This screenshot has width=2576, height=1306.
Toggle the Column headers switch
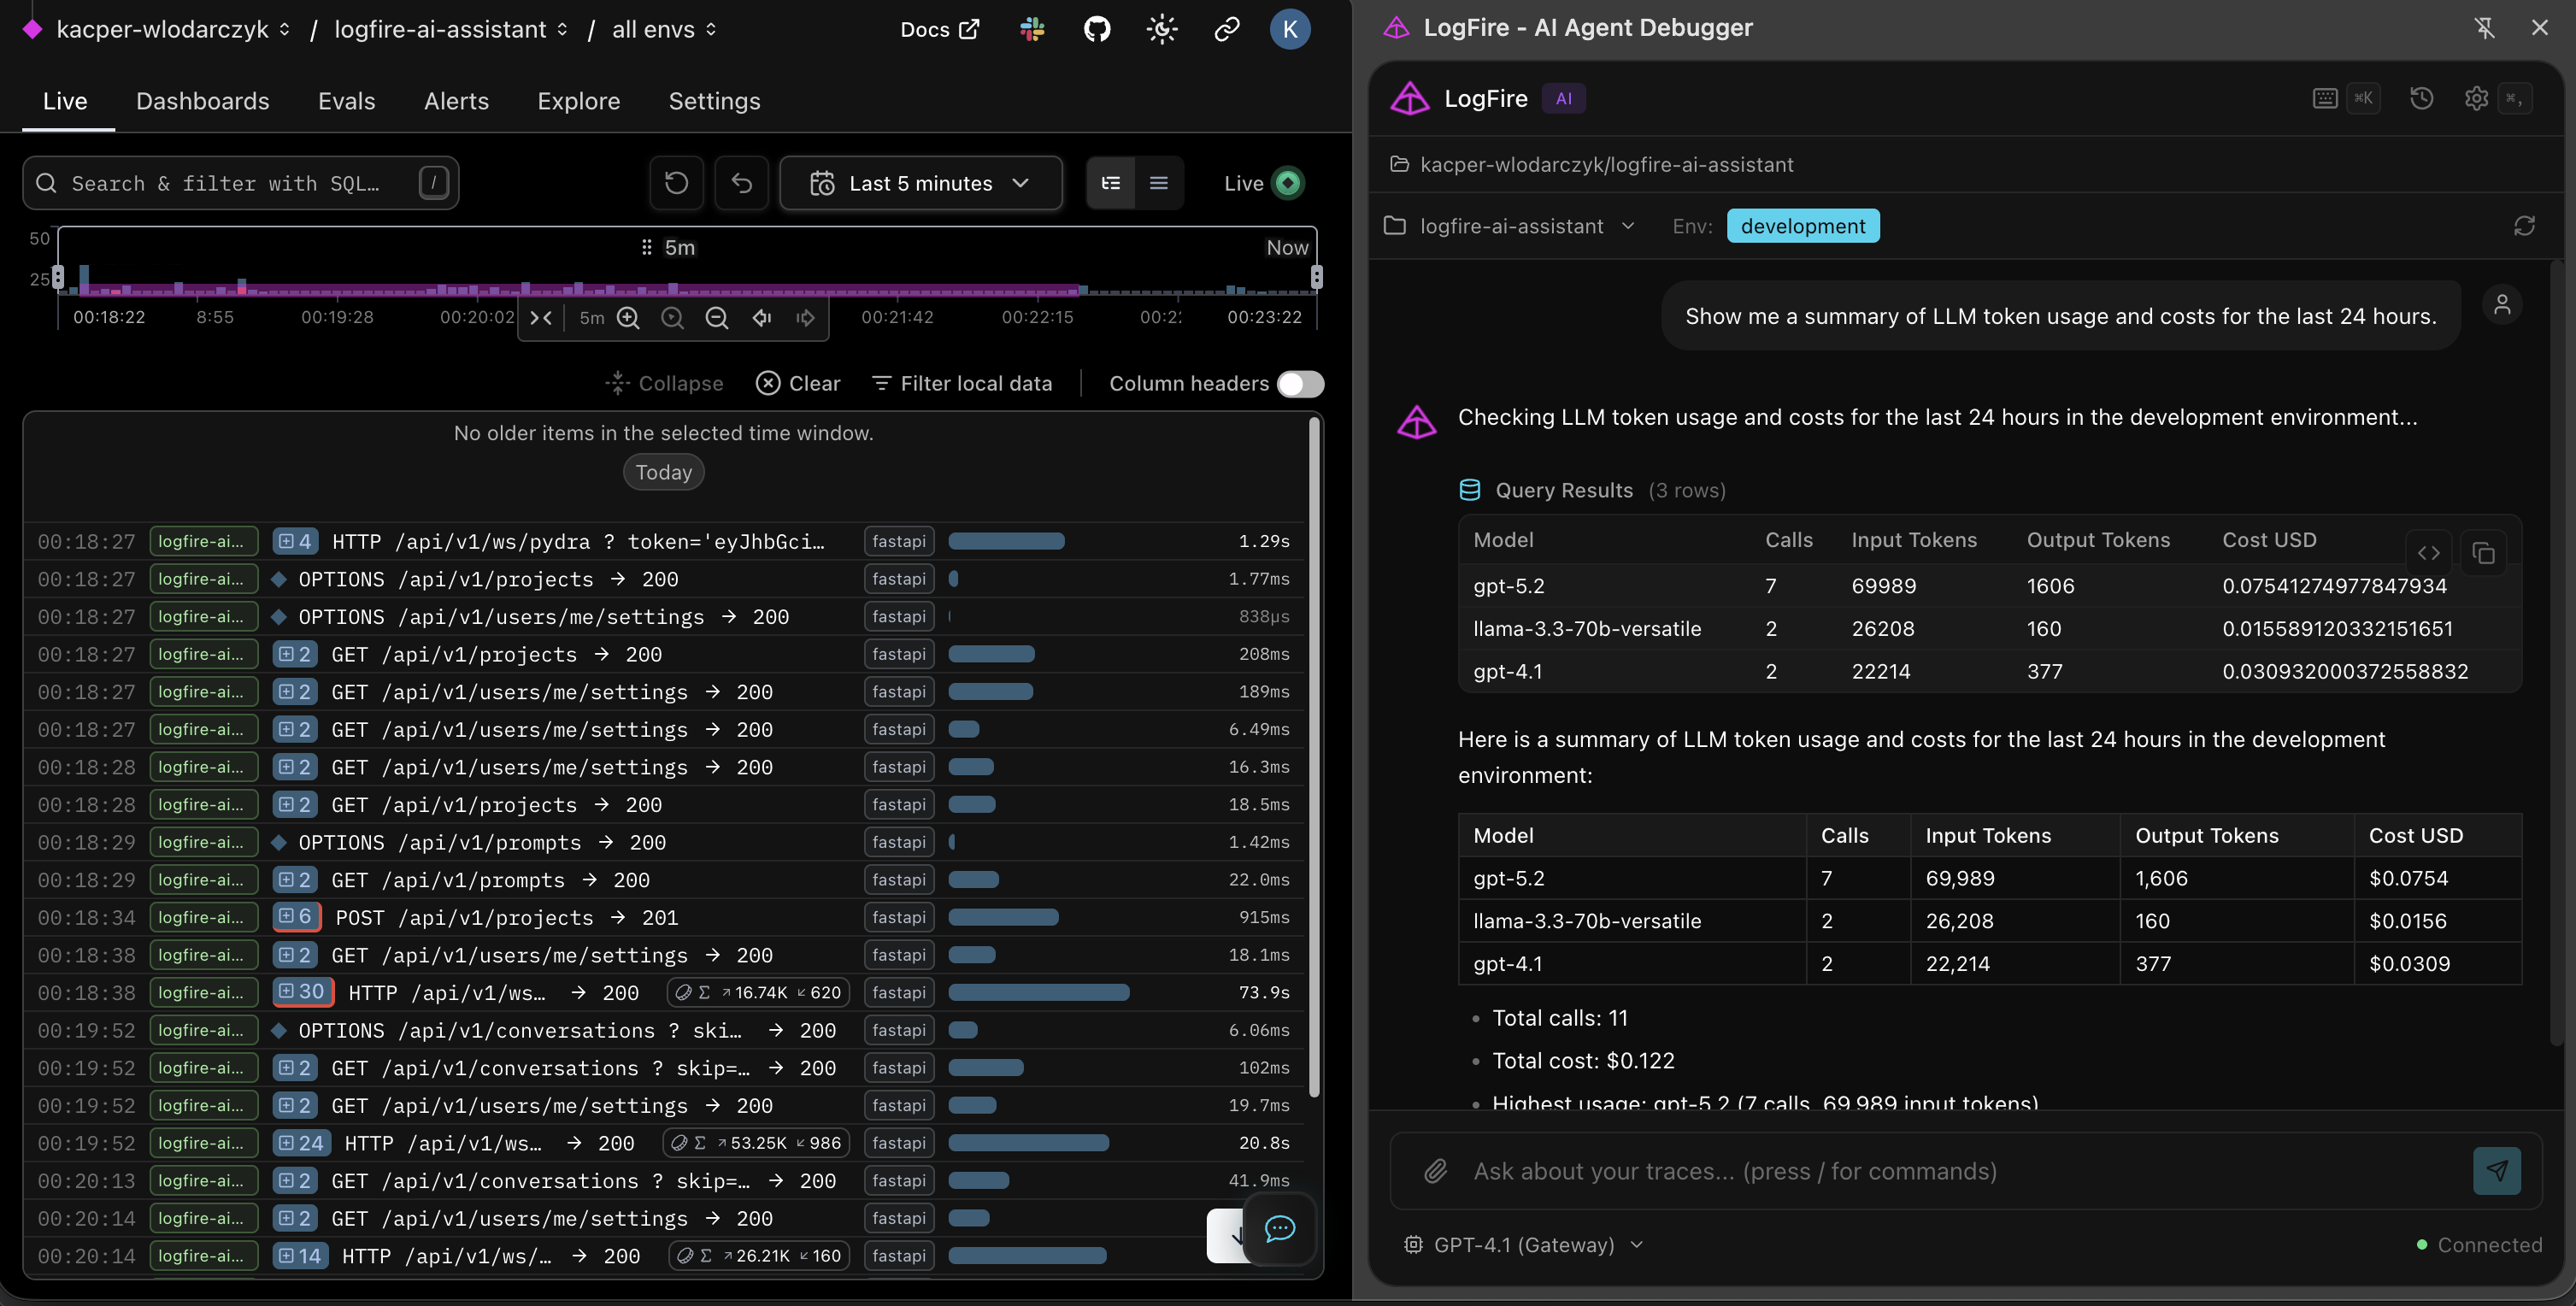1300,384
